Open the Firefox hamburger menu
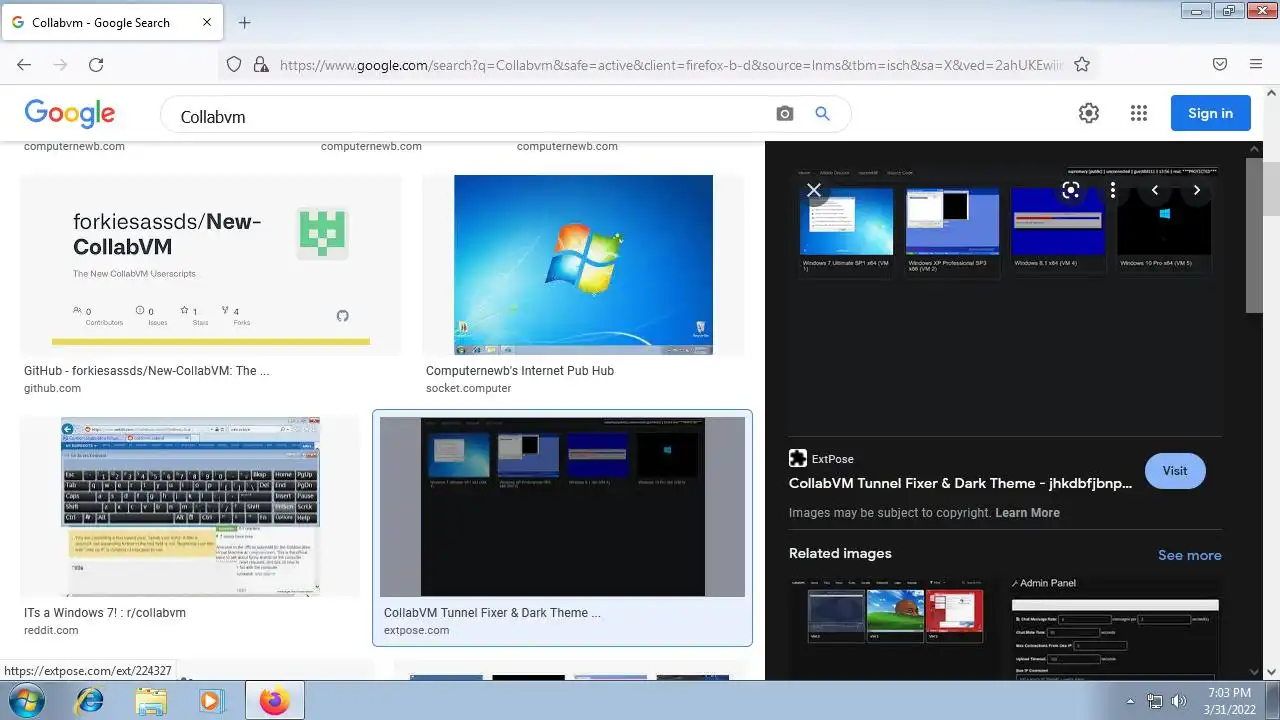Image resolution: width=1280 pixels, height=720 pixels. 1256,65
